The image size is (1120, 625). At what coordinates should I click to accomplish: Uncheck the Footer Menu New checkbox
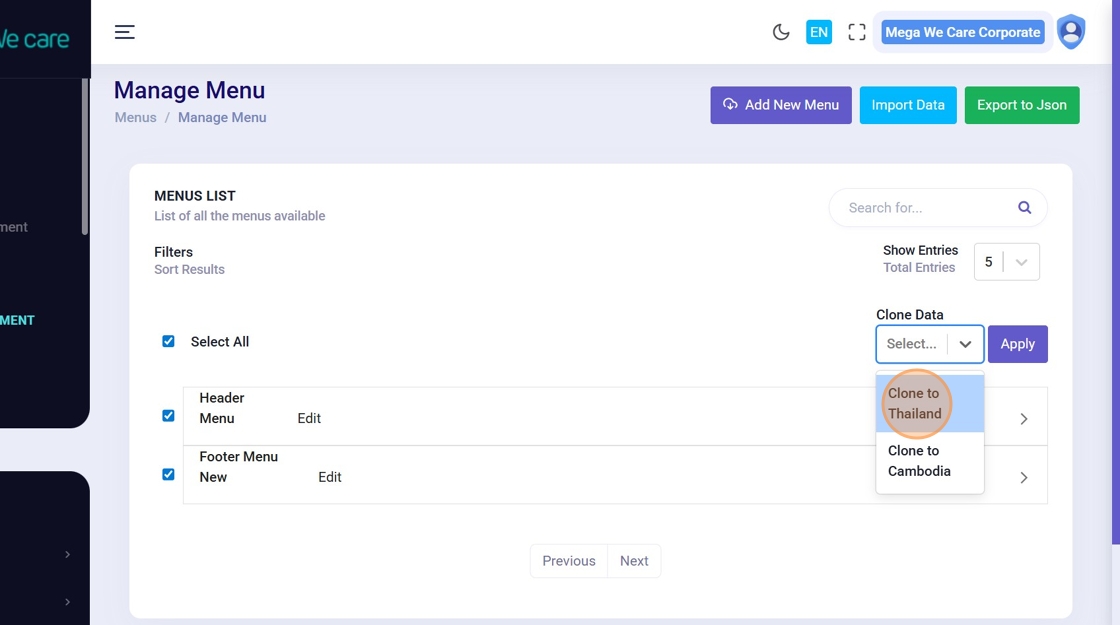click(x=168, y=475)
